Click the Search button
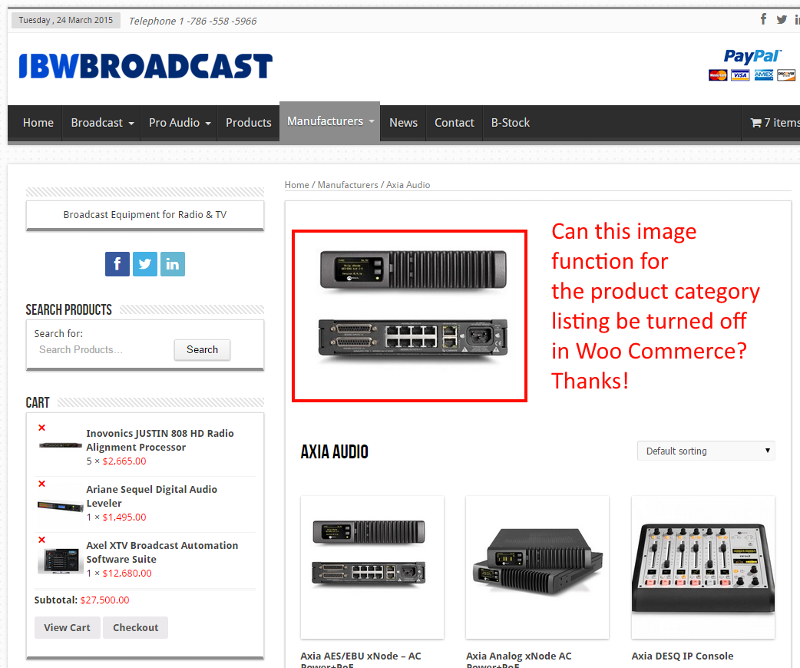800x668 pixels. point(202,350)
